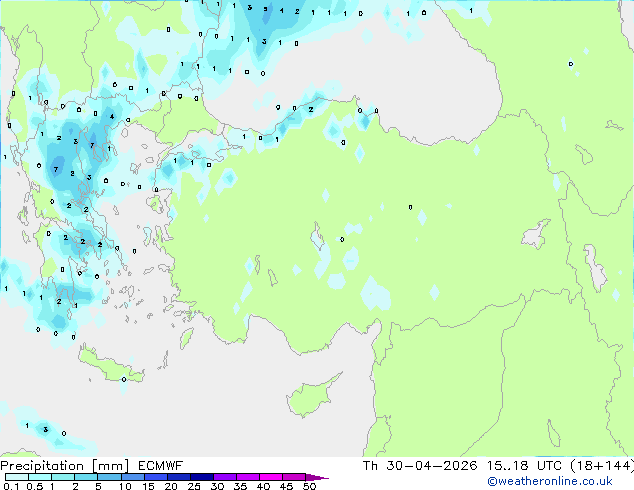This screenshot has height=490, width=634.
Task: Click the legend tick label "15"
Action: coord(148,486)
